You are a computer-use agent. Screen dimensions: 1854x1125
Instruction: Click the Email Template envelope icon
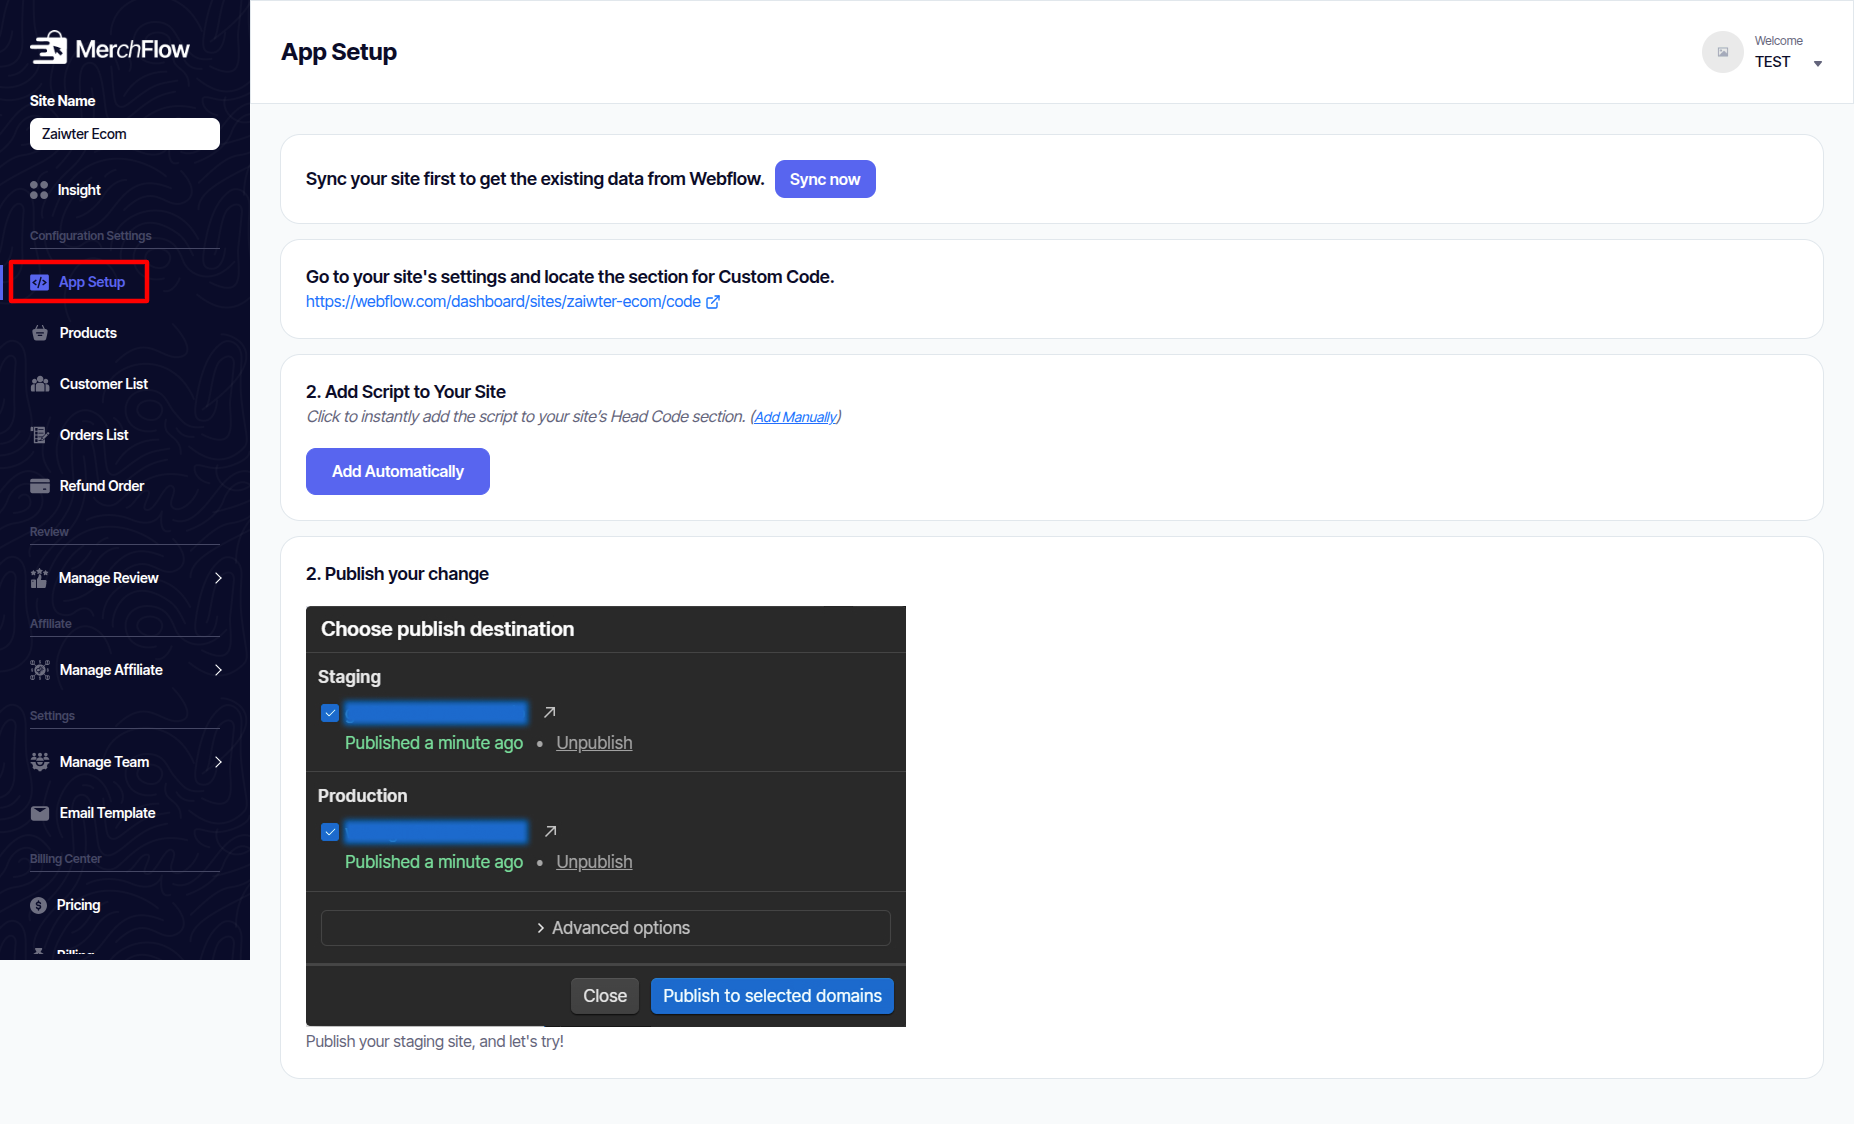tap(40, 813)
